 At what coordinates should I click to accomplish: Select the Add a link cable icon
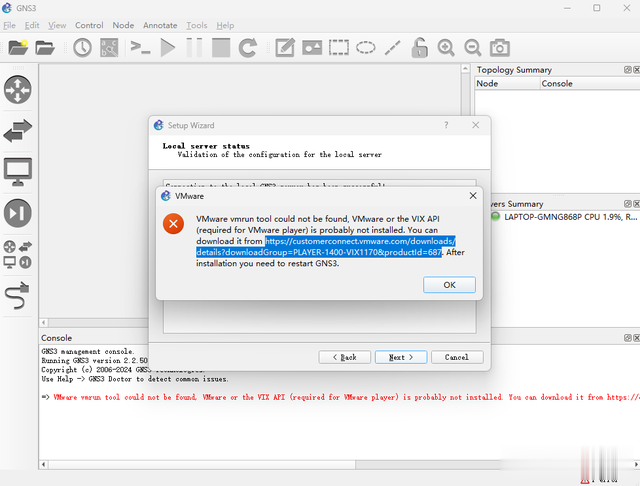pos(18,296)
